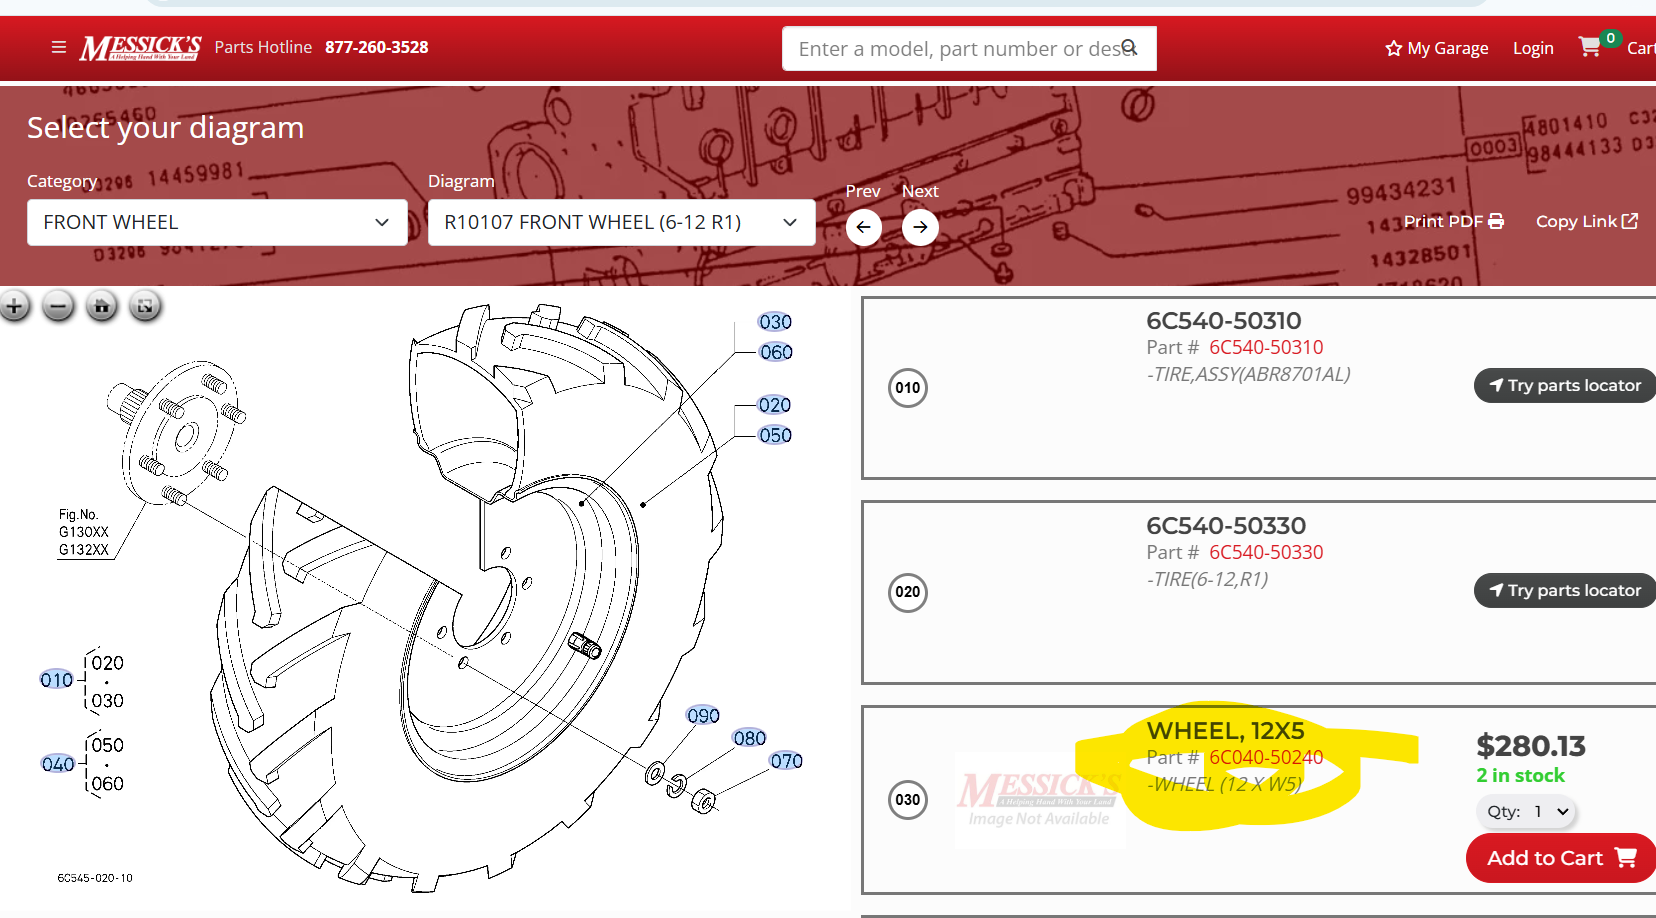Reset diagram to home view
Viewport: 1656px width, 918px height.
[x=101, y=306]
